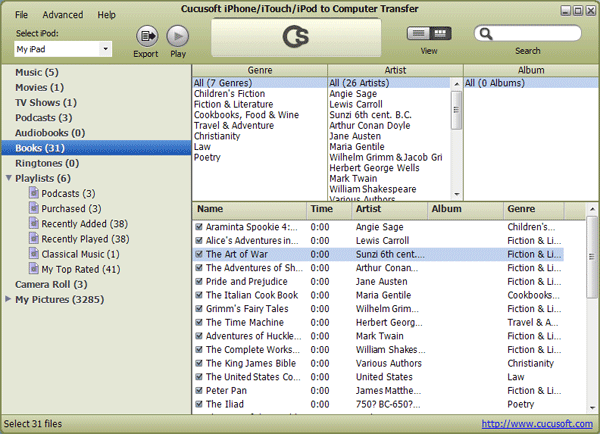
Task: Sort by Artist column header in file list
Action: pyautogui.click(x=390, y=209)
